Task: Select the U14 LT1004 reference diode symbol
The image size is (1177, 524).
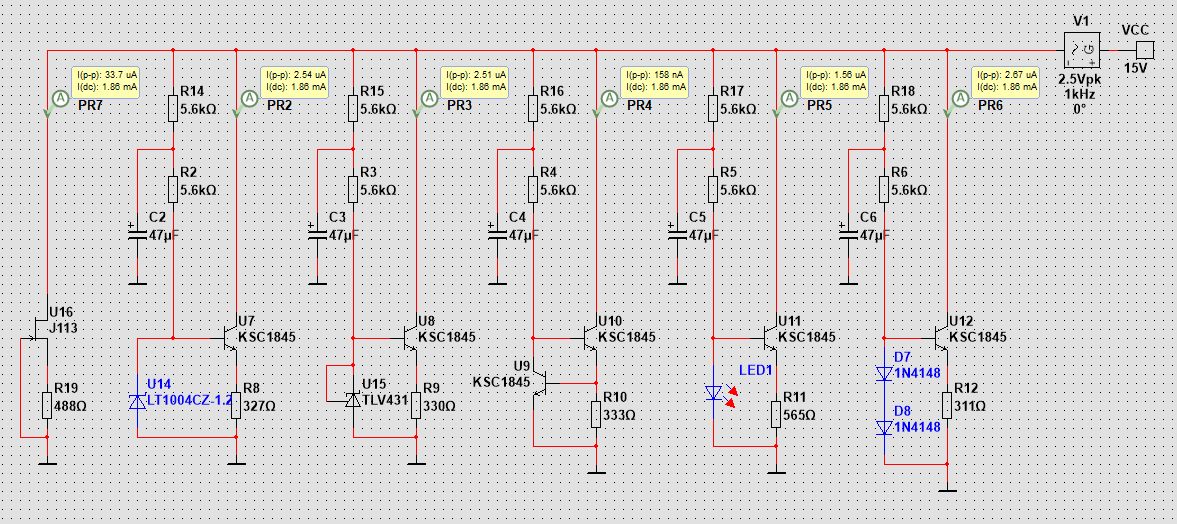Action: point(137,402)
